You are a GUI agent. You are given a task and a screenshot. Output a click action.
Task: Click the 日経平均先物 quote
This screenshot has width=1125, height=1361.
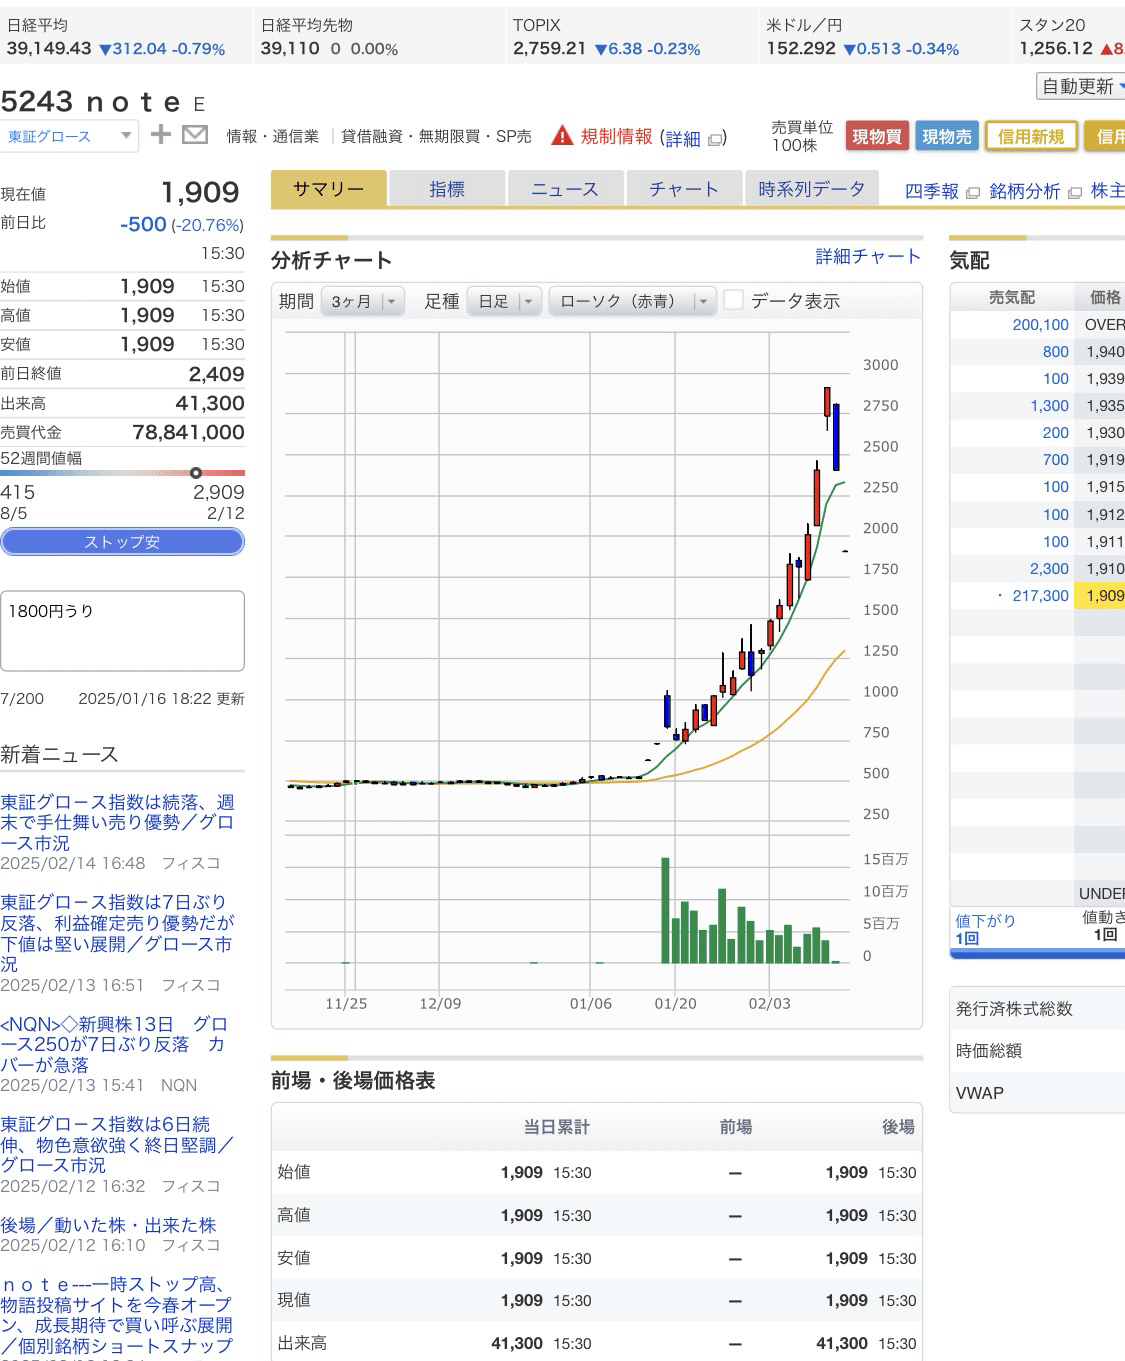[330, 37]
